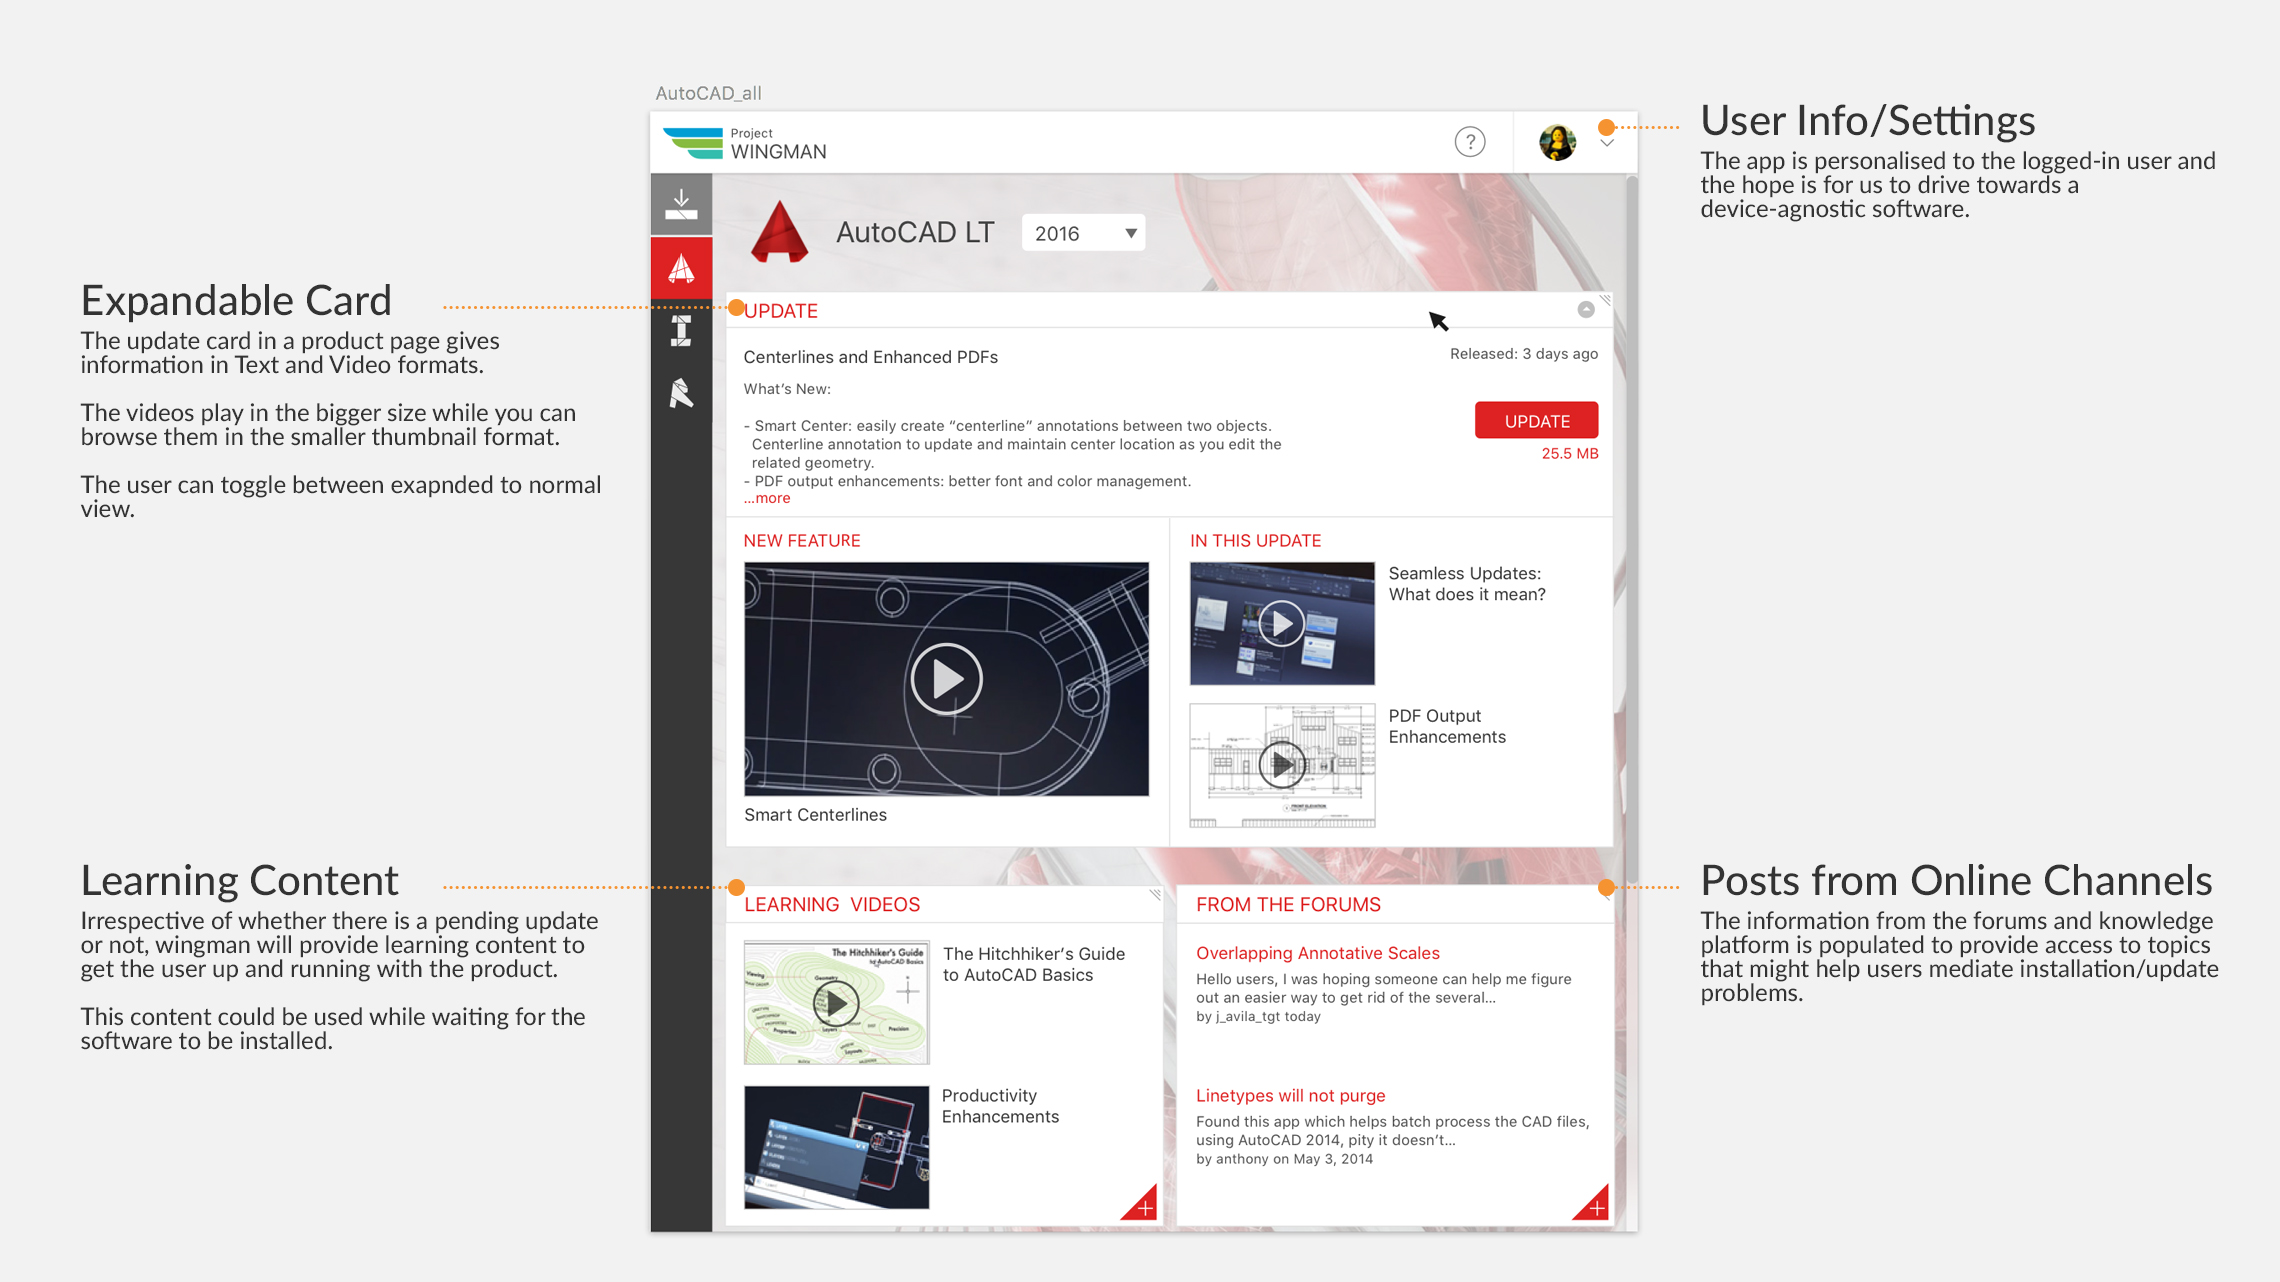Click the PDF Output Enhancements title text
Viewport: 2280px width, 1282px height.
pos(1446,726)
